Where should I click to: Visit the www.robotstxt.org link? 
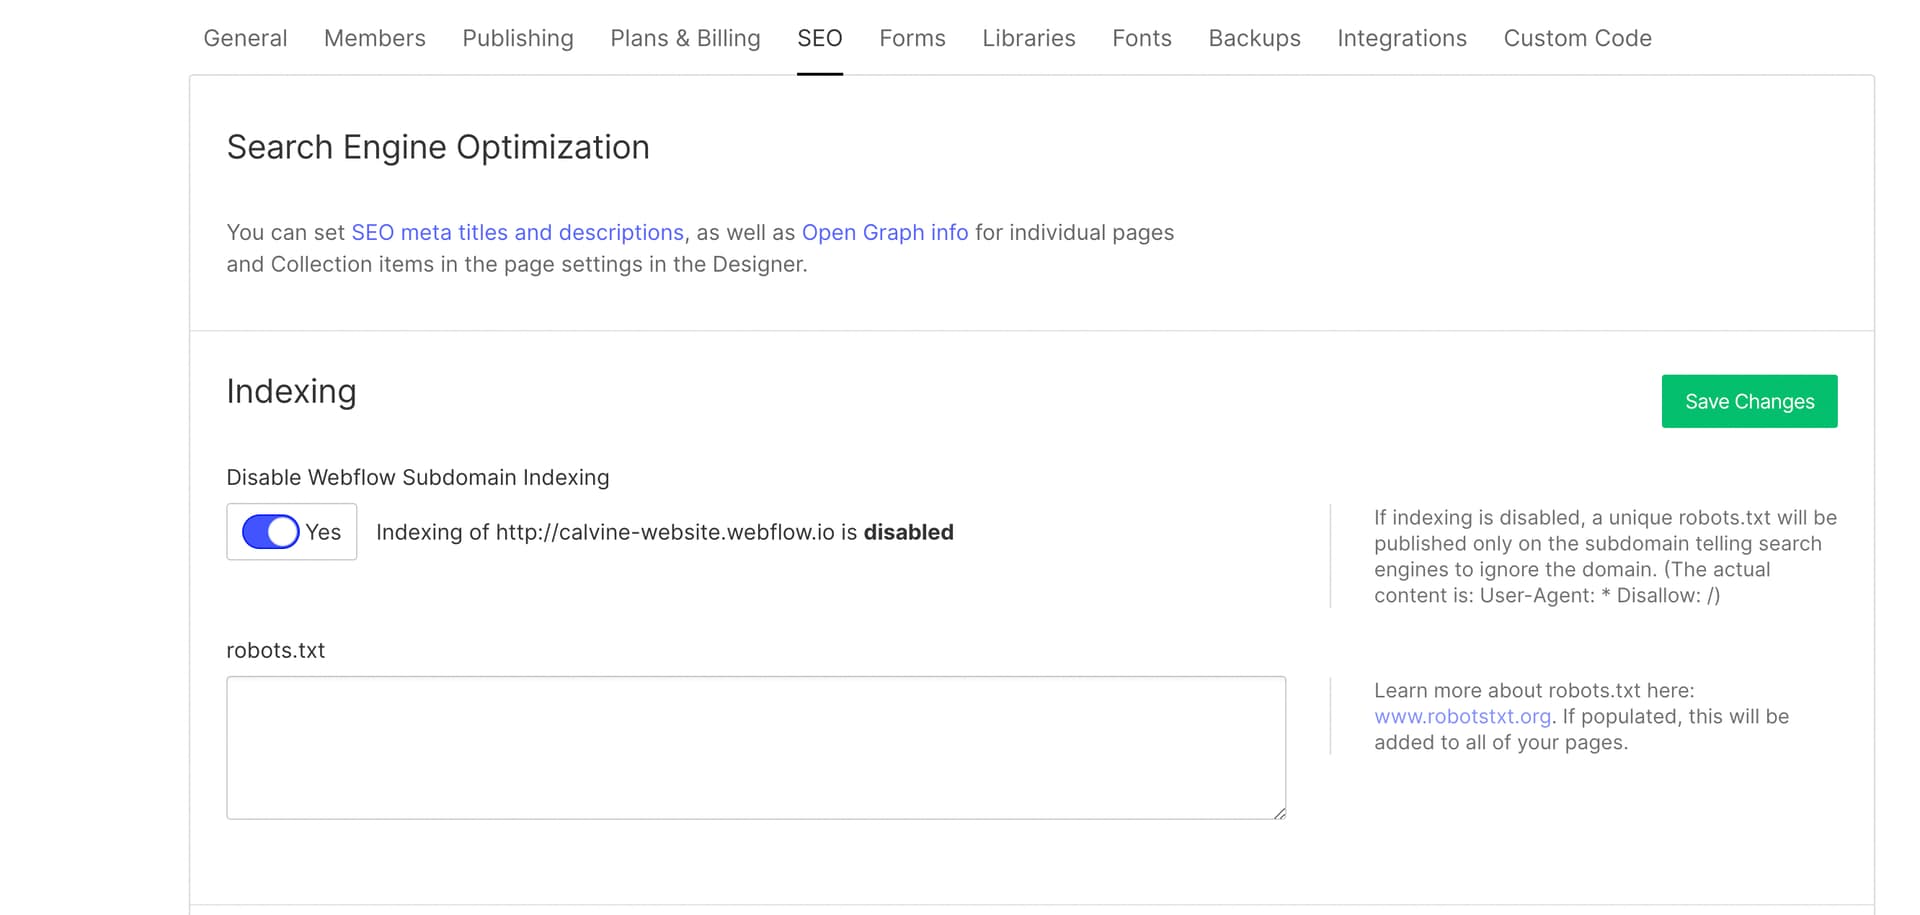pyautogui.click(x=1462, y=716)
